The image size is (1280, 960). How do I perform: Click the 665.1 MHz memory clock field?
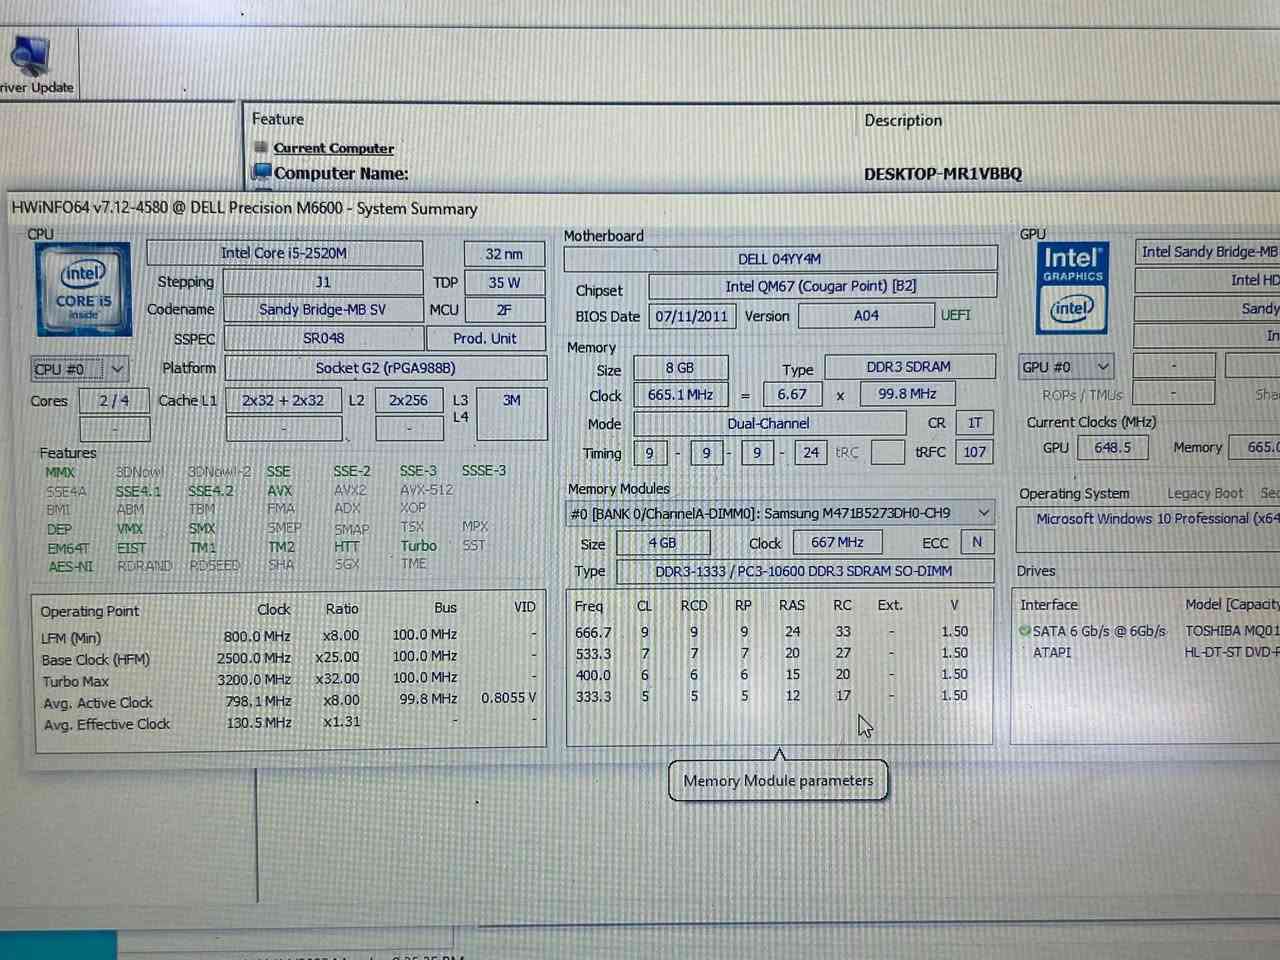tap(680, 395)
